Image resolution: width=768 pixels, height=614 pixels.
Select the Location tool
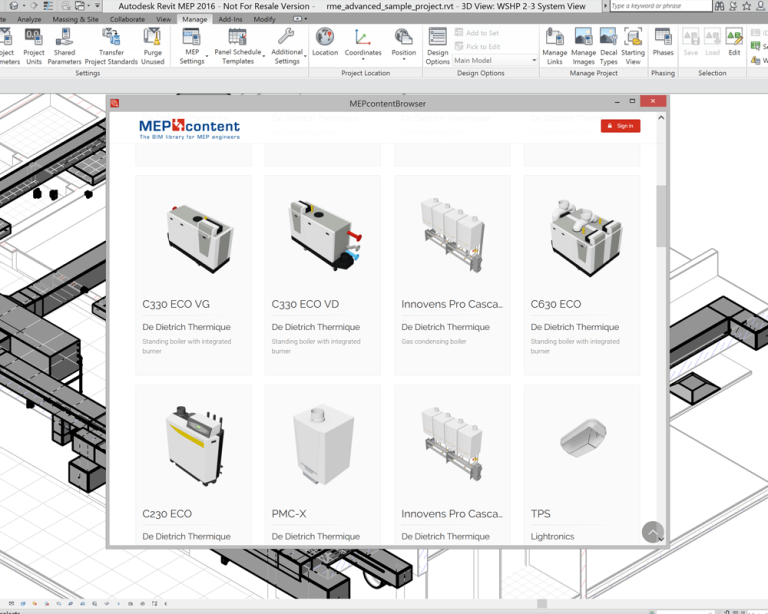[x=325, y=42]
